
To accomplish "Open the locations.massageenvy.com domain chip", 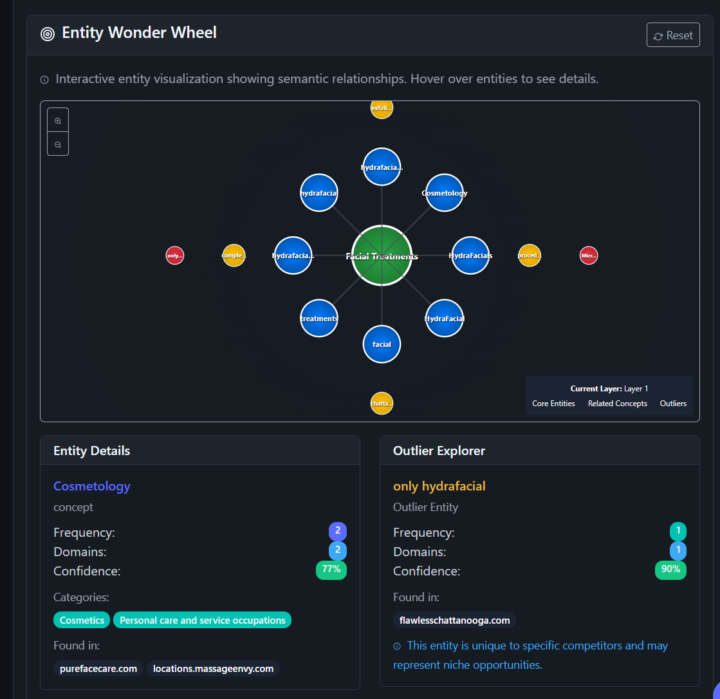I will pos(215,668).
